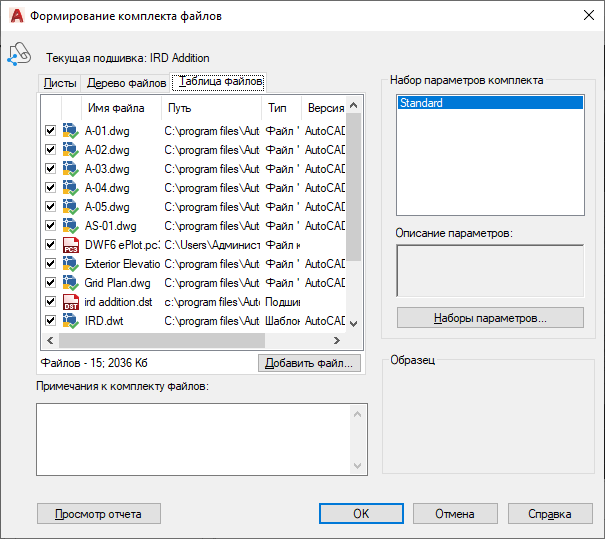This screenshot has width=605, height=539.
Task: Switch to the Листы tab
Action: 59,83
